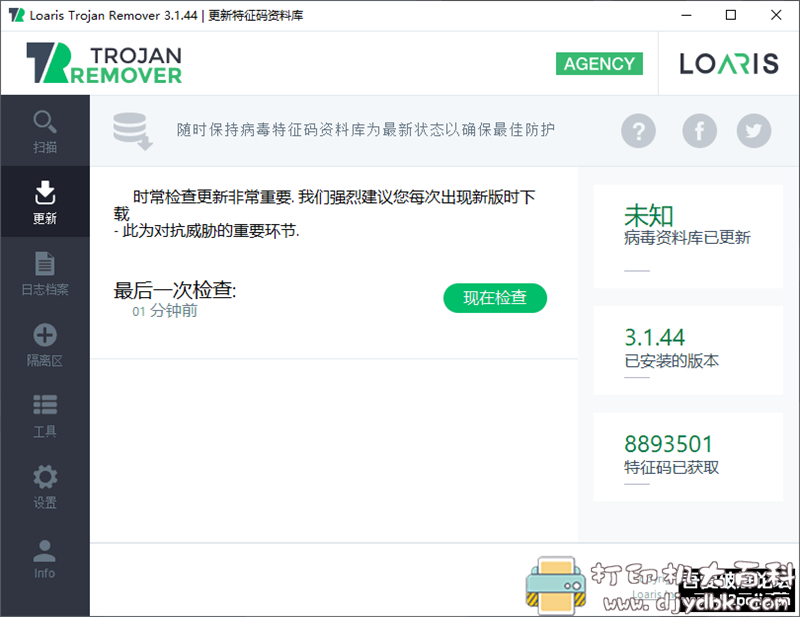Click the LOARIS brand logo

[729, 64]
